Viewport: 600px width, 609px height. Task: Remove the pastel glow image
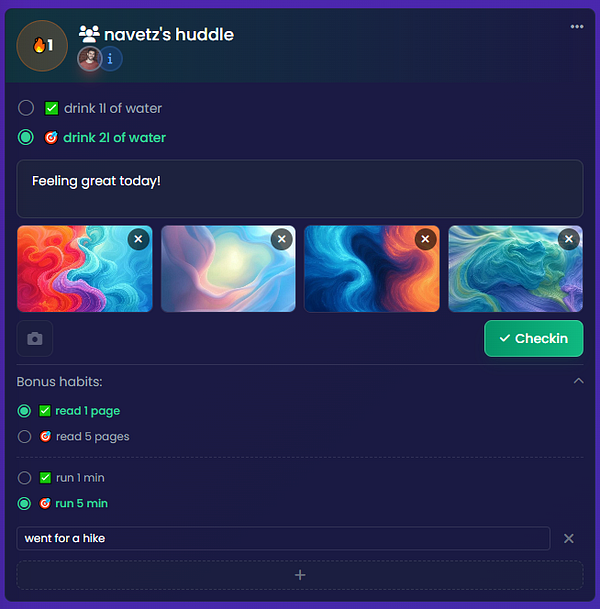[282, 239]
